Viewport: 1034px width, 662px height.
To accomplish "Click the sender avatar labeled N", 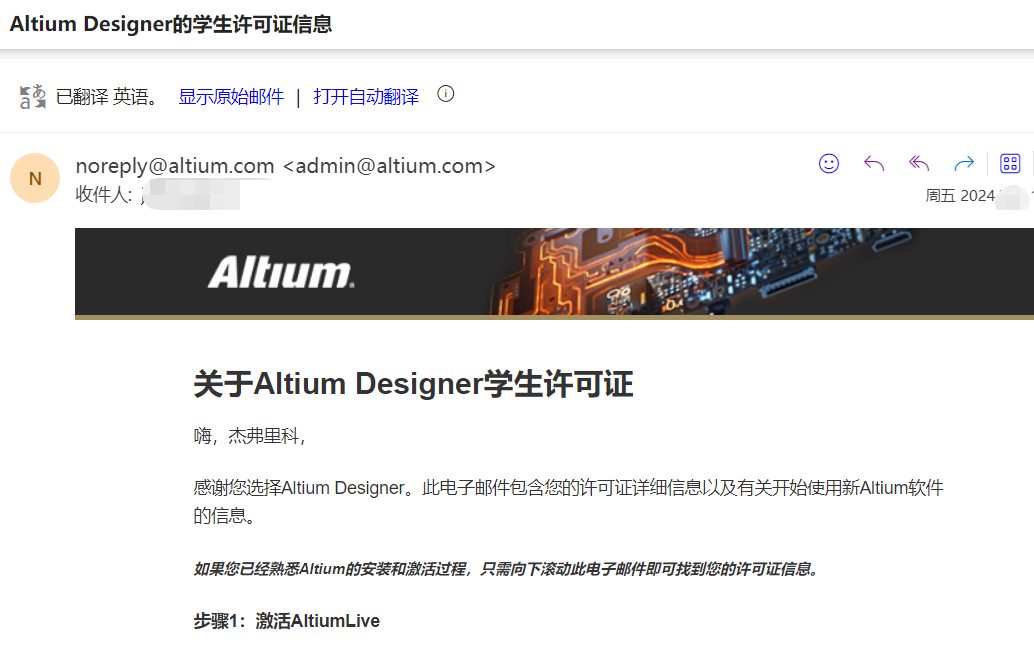I will click(35, 178).
